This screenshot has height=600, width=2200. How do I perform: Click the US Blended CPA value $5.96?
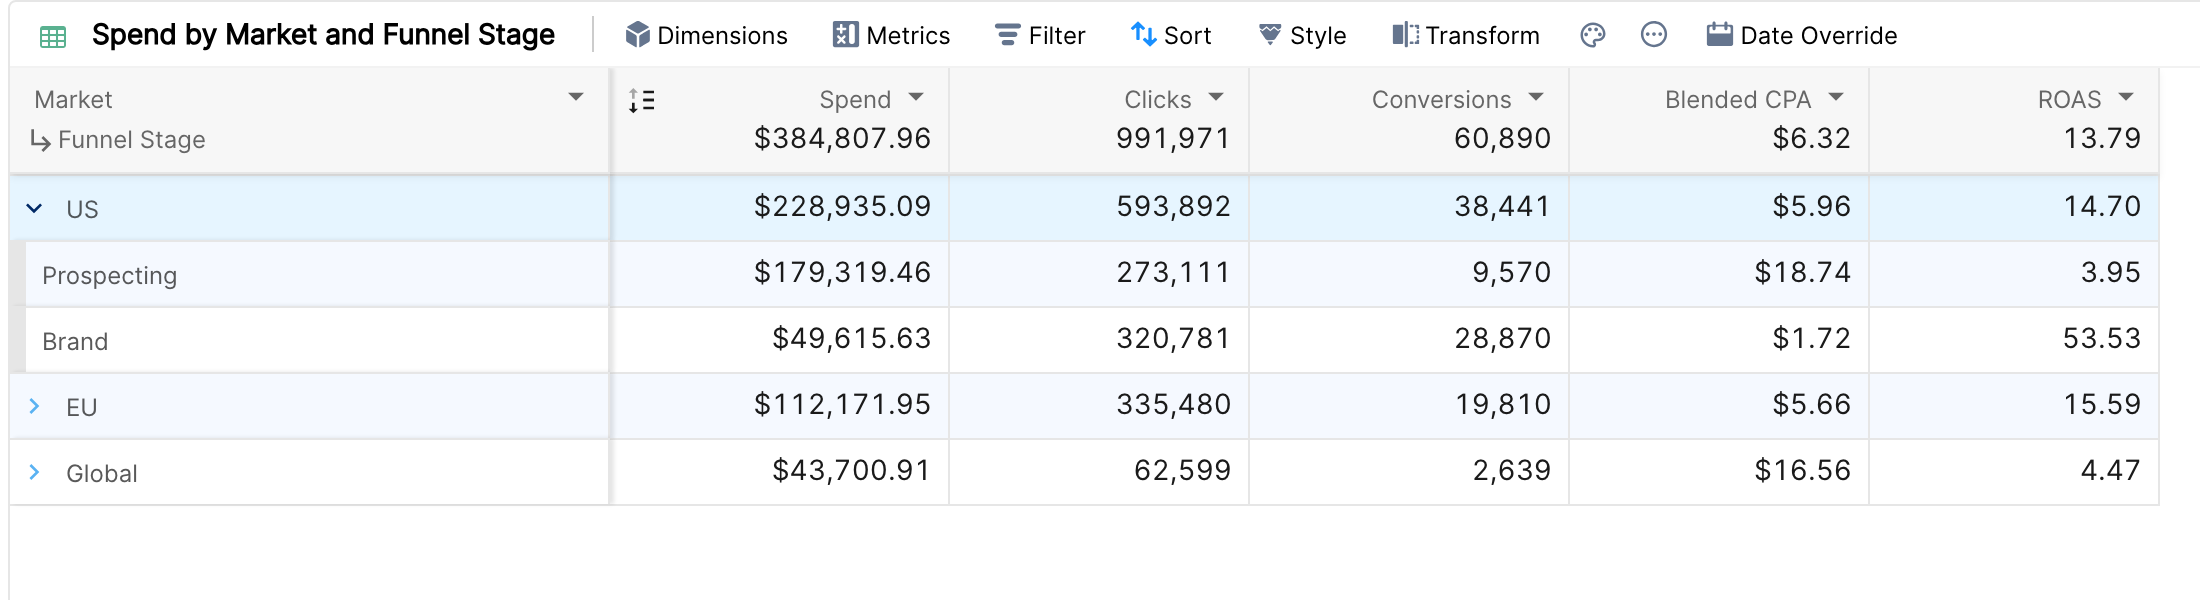pyautogui.click(x=1812, y=206)
